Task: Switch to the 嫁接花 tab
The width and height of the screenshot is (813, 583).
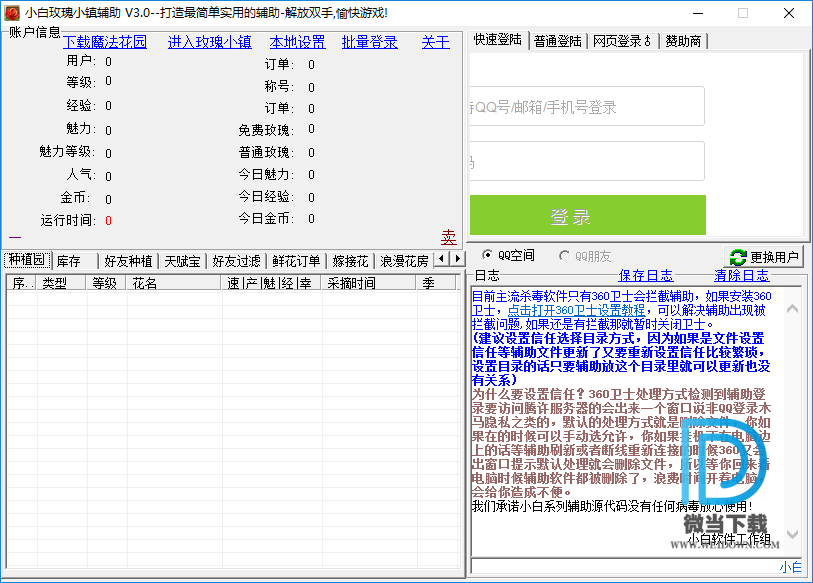Action: pyautogui.click(x=350, y=261)
